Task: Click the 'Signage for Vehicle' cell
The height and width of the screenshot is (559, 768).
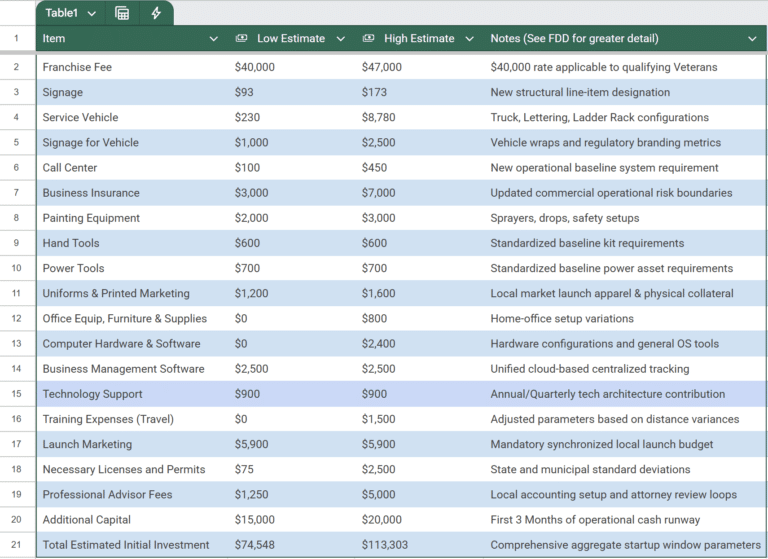Action: coord(132,143)
